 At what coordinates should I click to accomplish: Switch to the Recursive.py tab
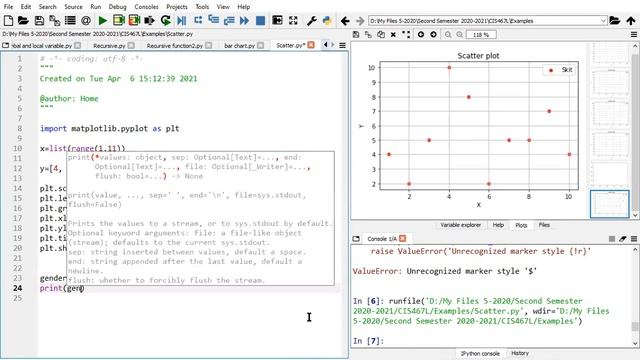(x=109, y=45)
